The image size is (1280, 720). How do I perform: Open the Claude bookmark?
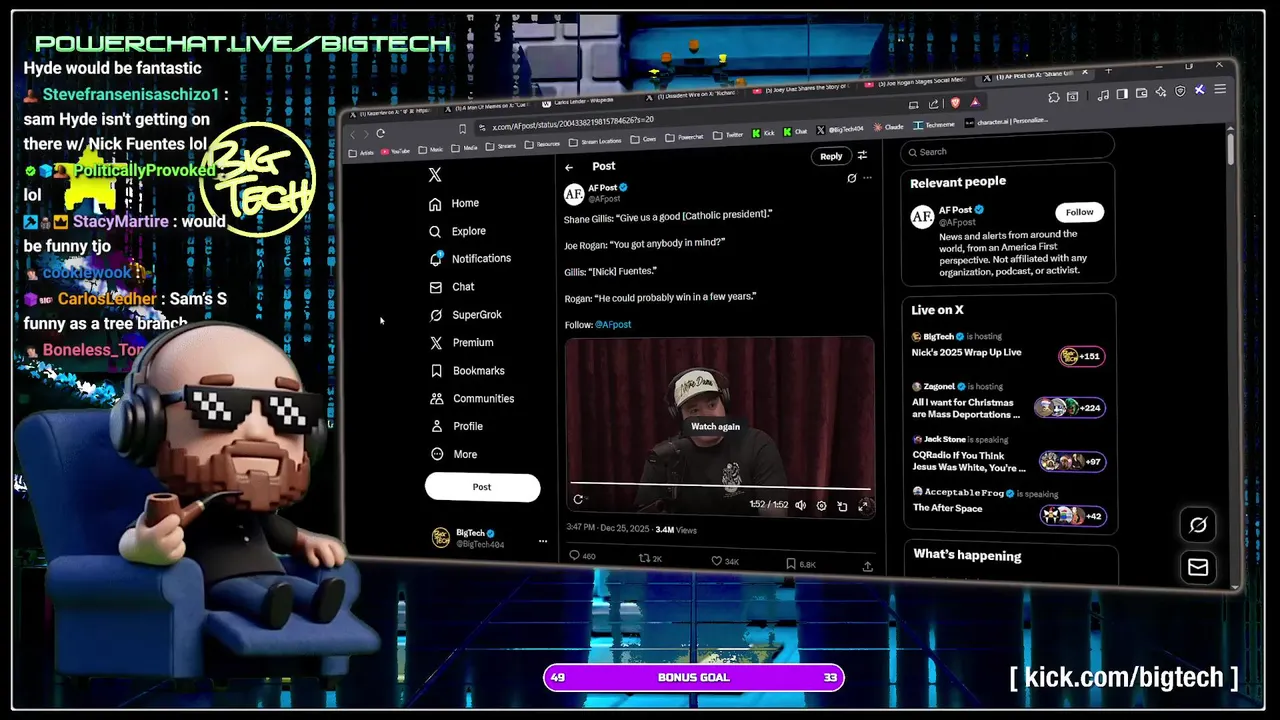pyautogui.click(x=886, y=126)
